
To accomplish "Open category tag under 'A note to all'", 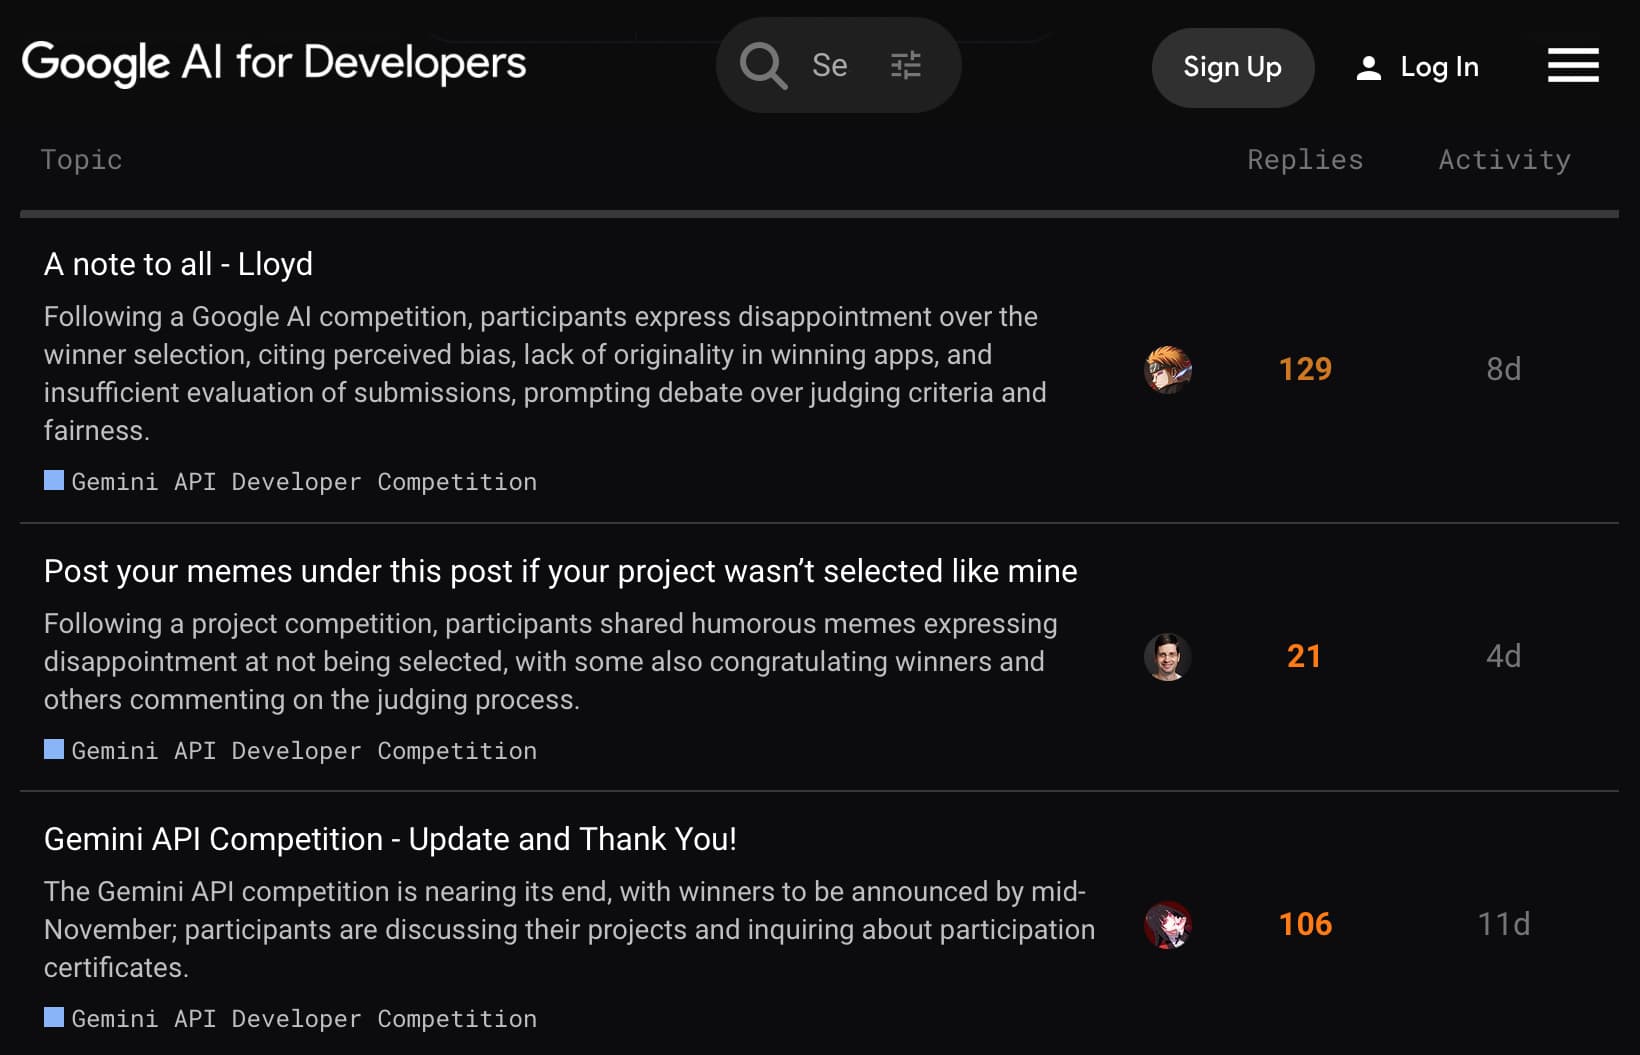I will [291, 482].
